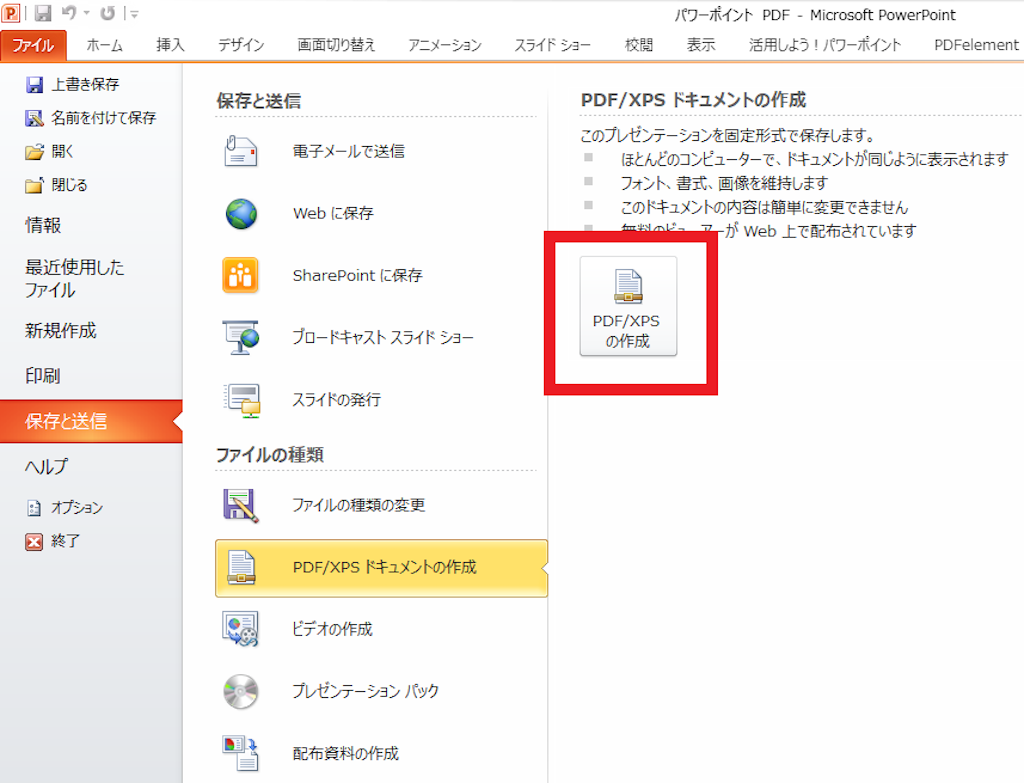Switch to the 校閲 tab
This screenshot has height=783, width=1024.
click(639, 45)
